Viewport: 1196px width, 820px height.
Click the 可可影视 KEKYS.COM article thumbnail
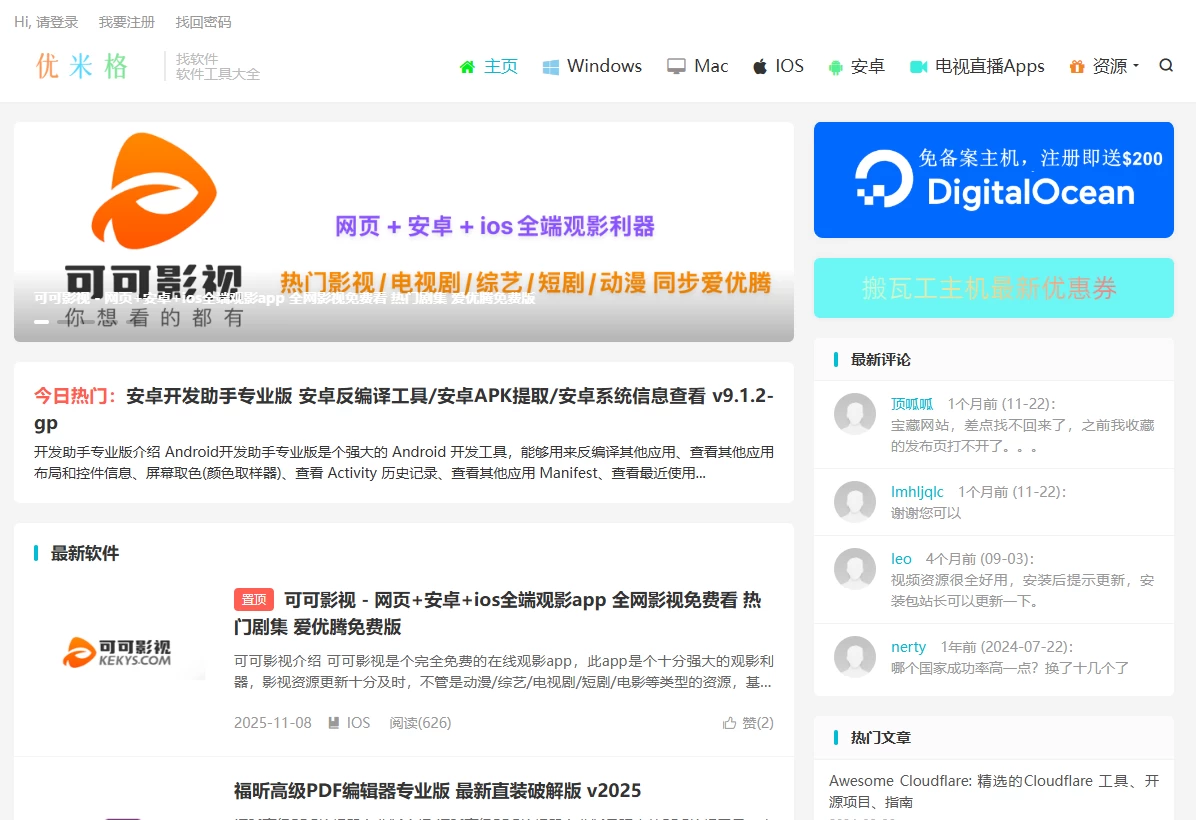coord(116,653)
